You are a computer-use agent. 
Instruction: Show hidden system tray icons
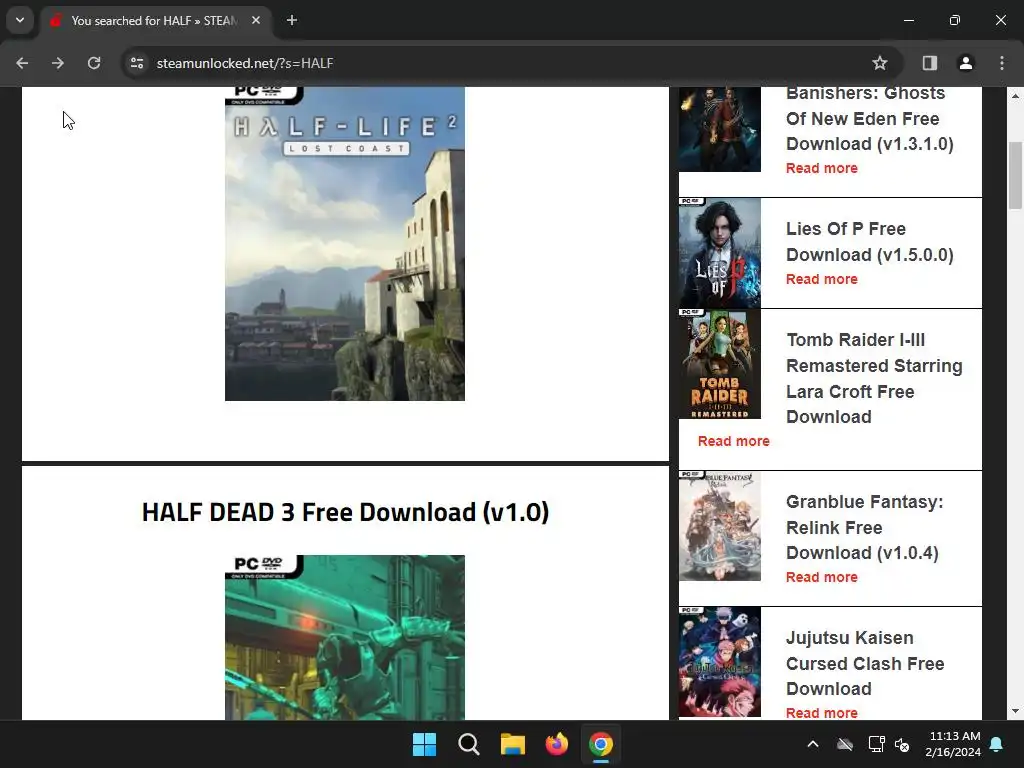pos(813,744)
